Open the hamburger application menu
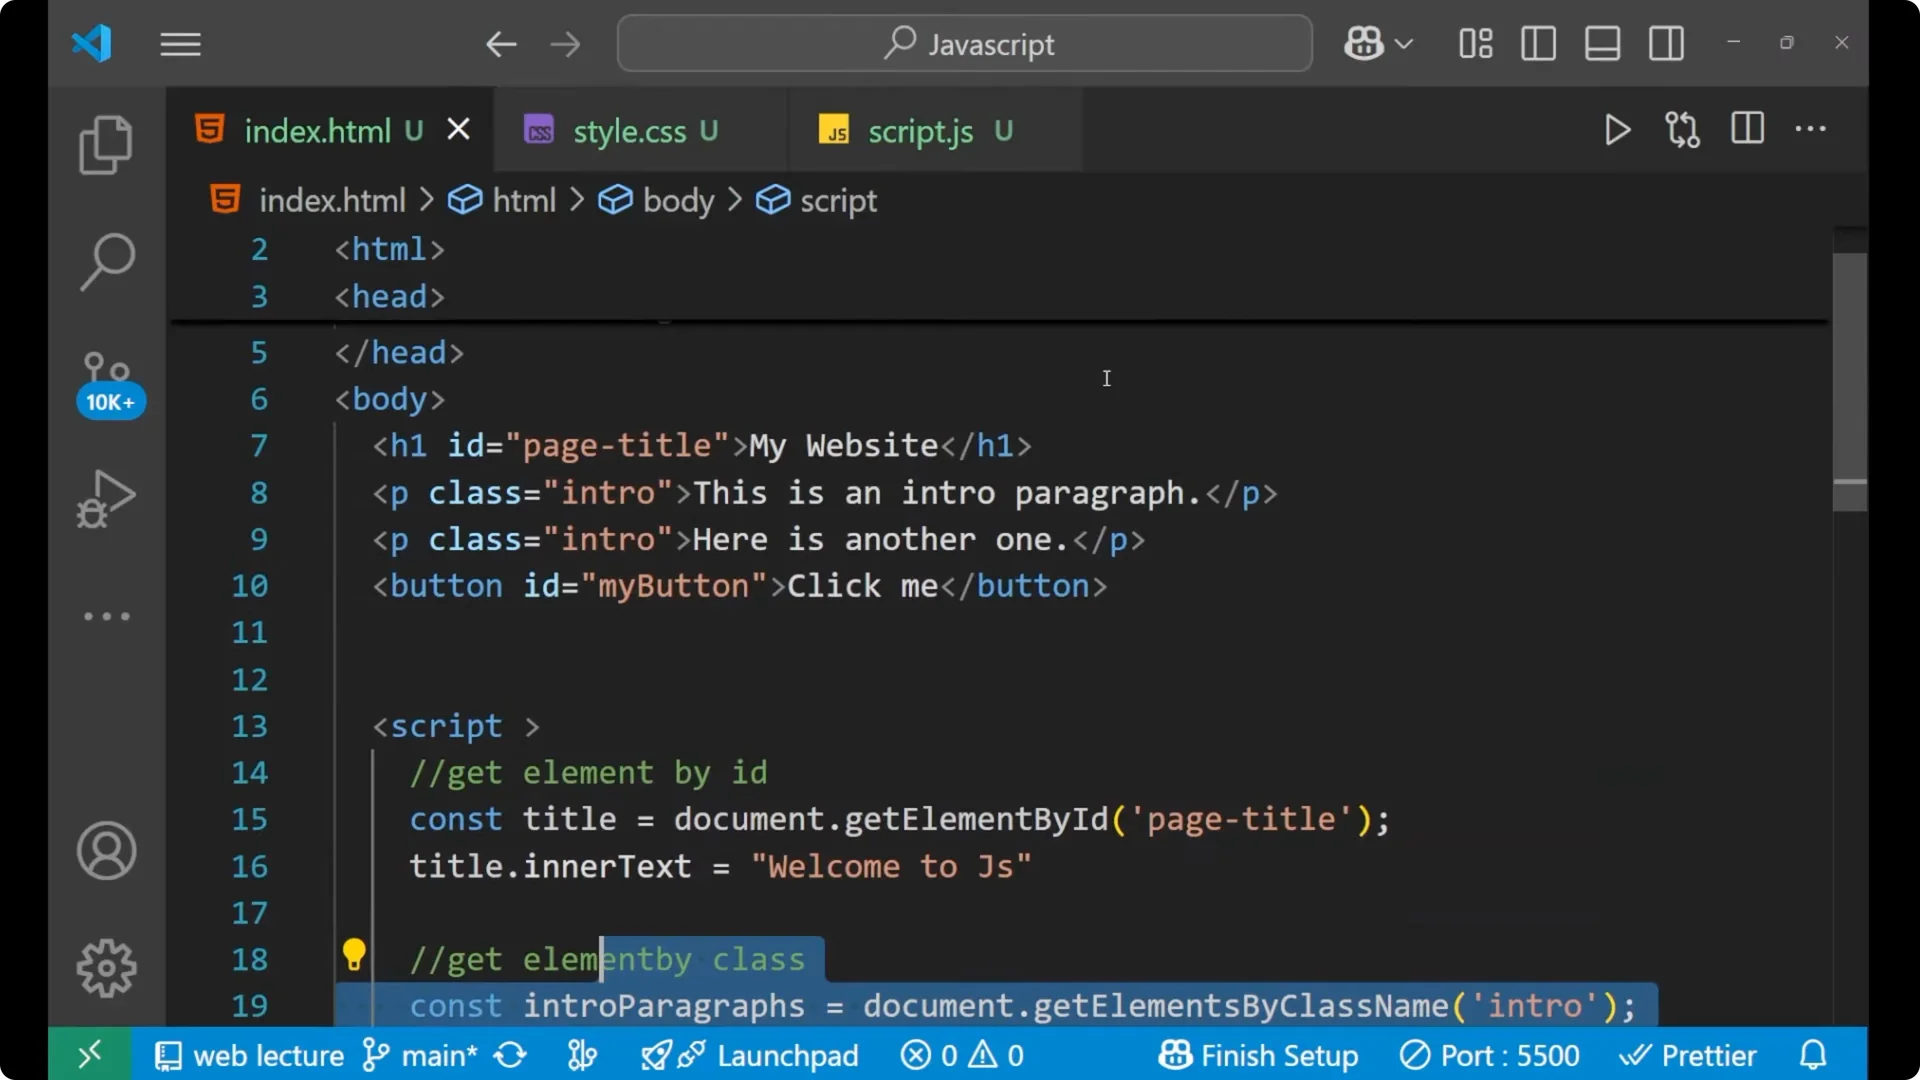Image resolution: width=1920 pixels, height=1080 pixels. tap(180, 43)
